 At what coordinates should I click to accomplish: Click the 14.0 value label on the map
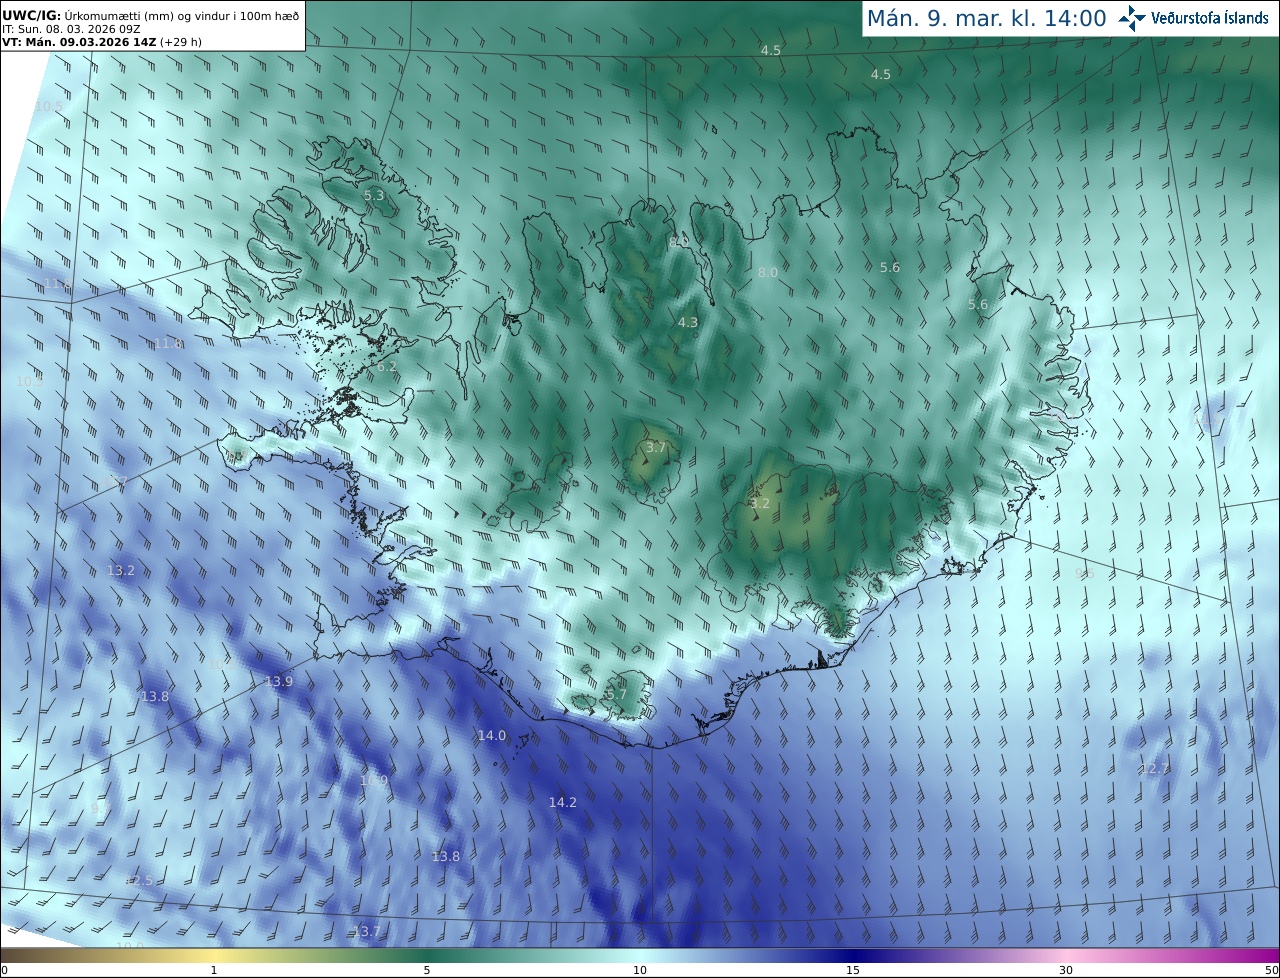(x=491, y=735)
